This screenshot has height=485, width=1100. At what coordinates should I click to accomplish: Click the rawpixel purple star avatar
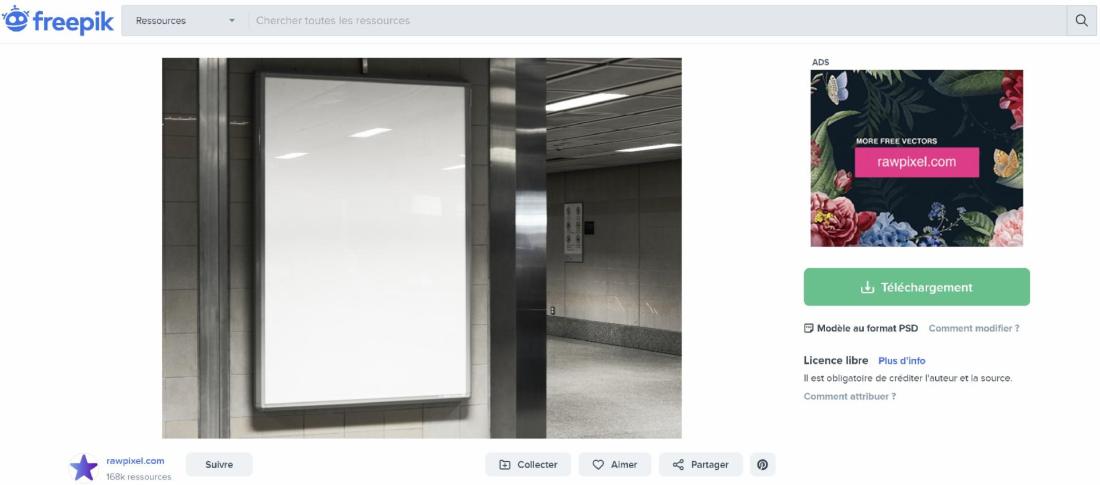[x=83, y=467]
